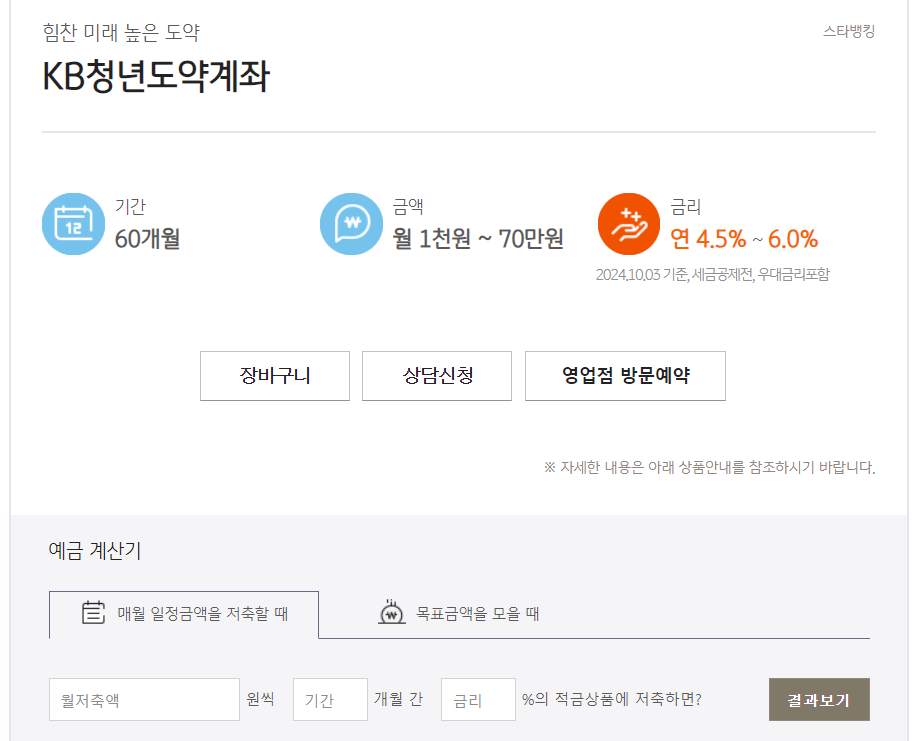This screenshot has width=919, height=741.
Task: Click the 힘찬 미래 높은 도약 tagline
Action: pyautogui.click(x=121, y=32)
